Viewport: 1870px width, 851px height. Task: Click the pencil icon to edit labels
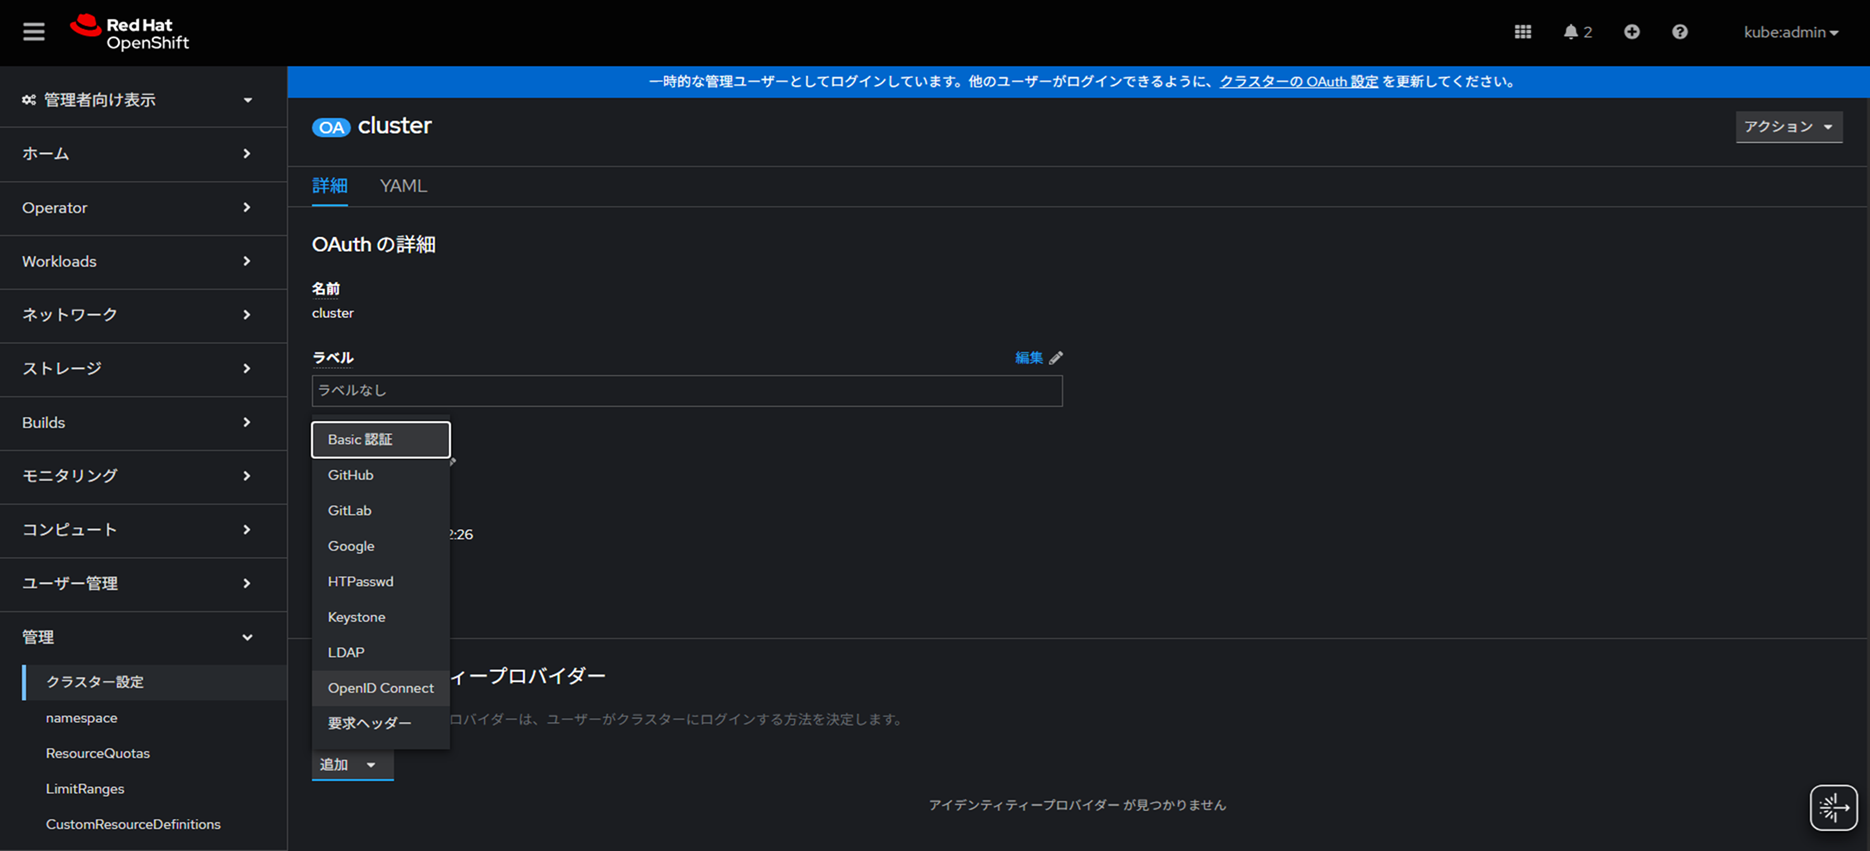(x=1056, y=358)
